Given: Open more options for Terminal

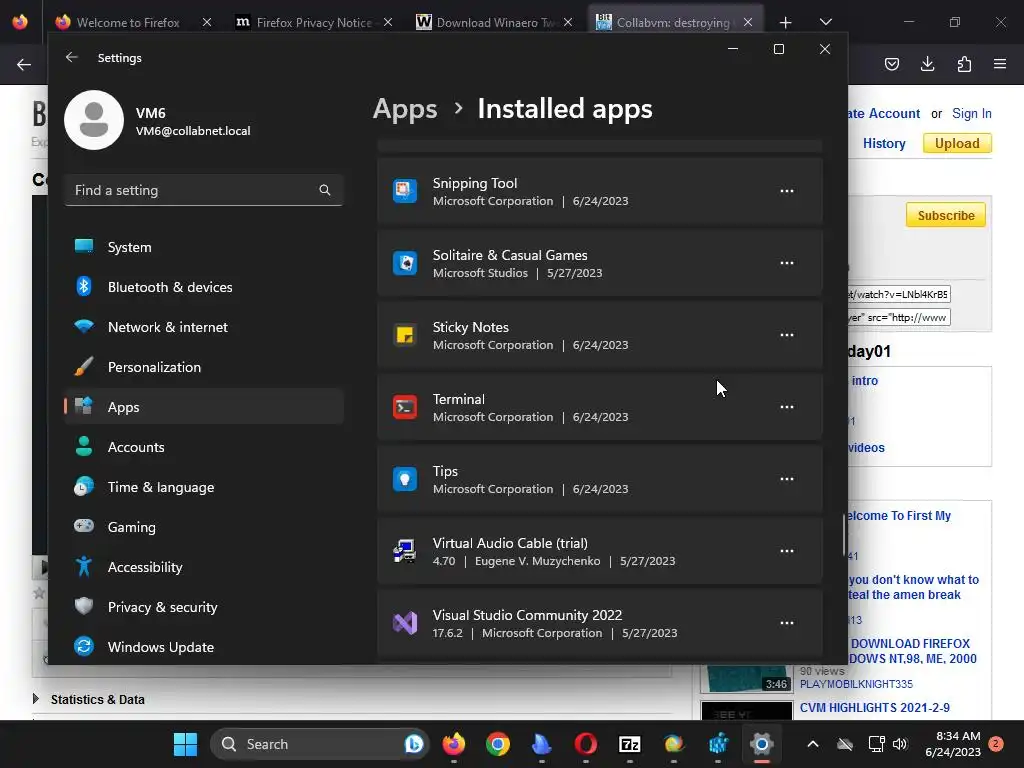Looking at the screenshot, I should [787, 407].
